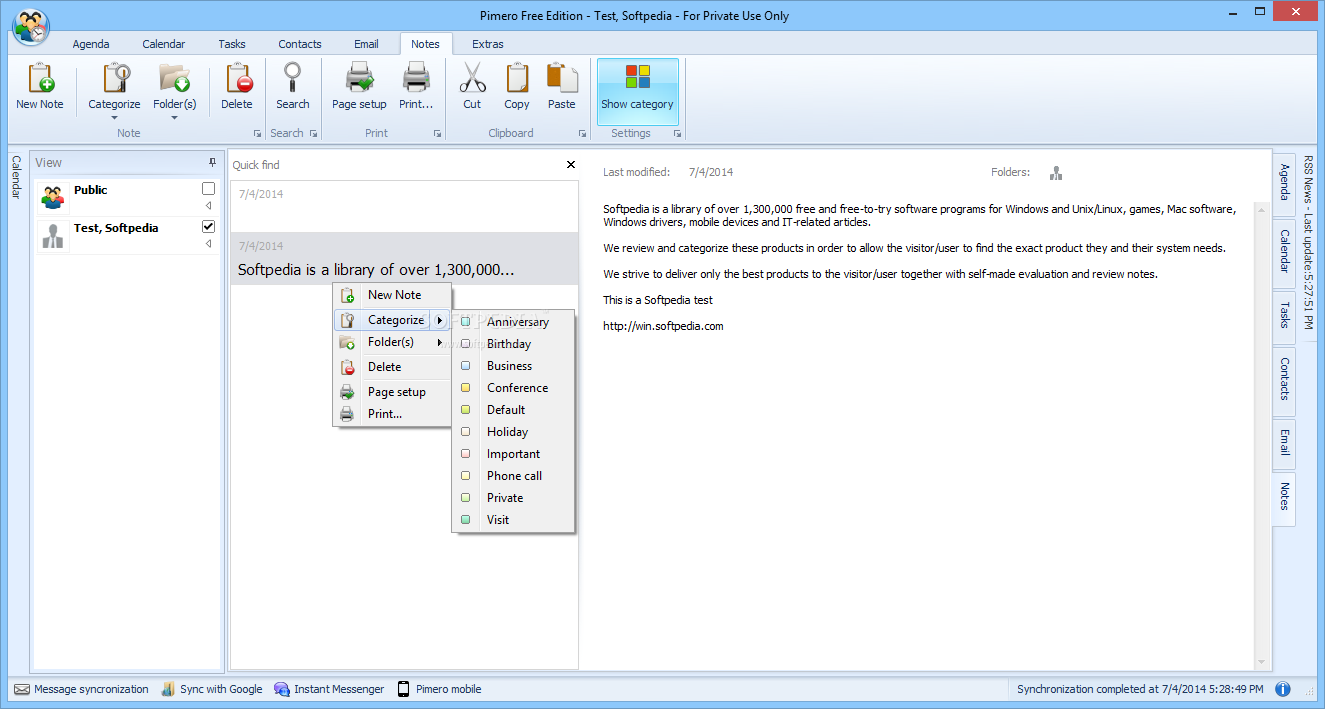The image size is (1325, 709).
Task: Open the ribbon Calendar tab
Action: [x=164, y=44]
